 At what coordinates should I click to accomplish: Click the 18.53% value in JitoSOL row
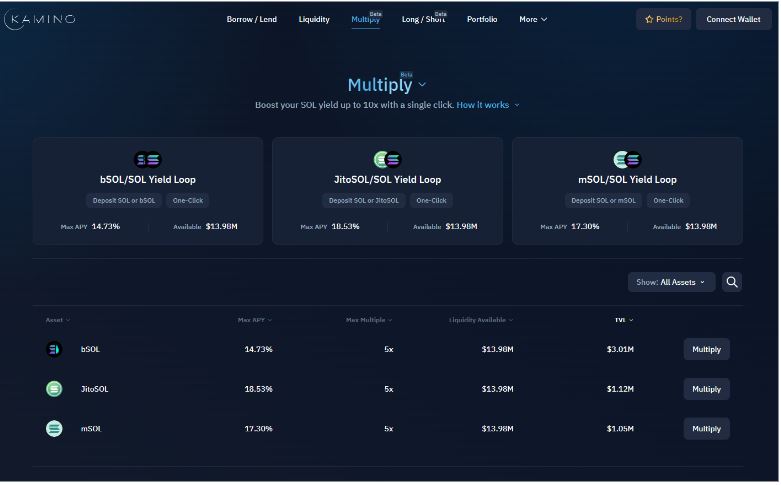259,389
